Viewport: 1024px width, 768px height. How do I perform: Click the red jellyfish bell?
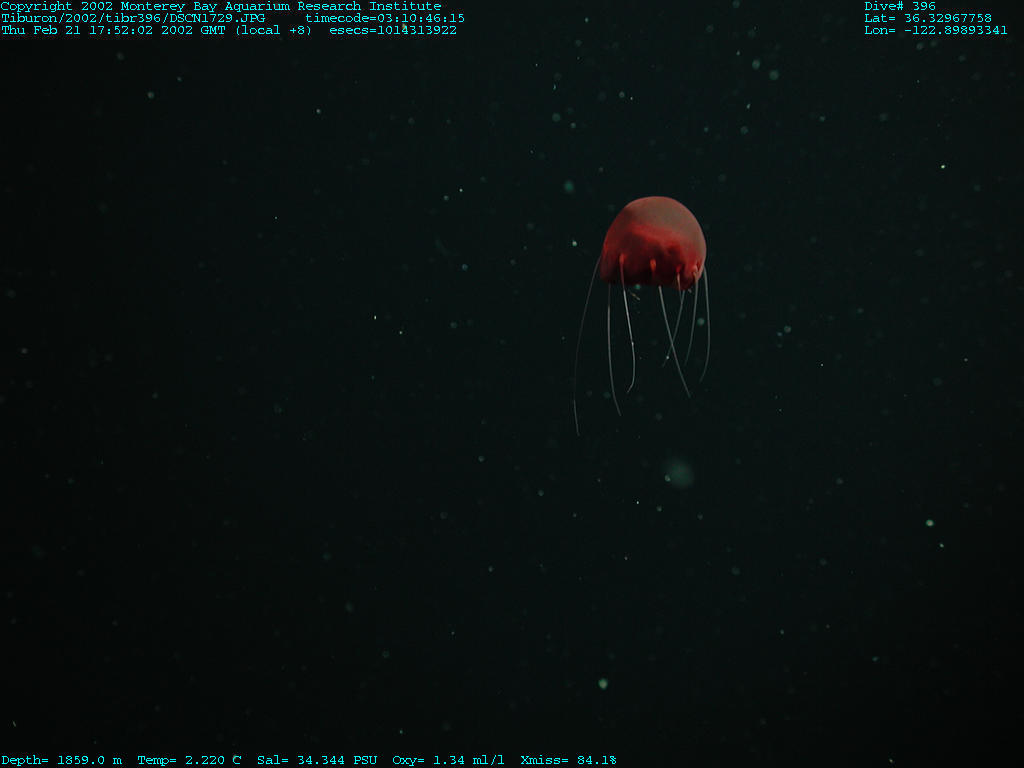point(653,242)
